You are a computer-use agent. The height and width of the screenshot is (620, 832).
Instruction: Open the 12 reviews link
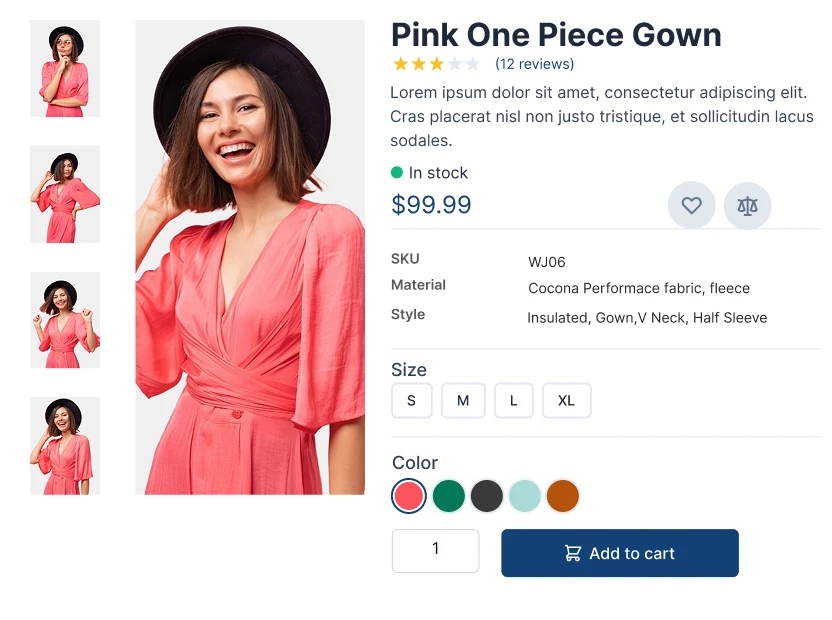coord(534,64)
